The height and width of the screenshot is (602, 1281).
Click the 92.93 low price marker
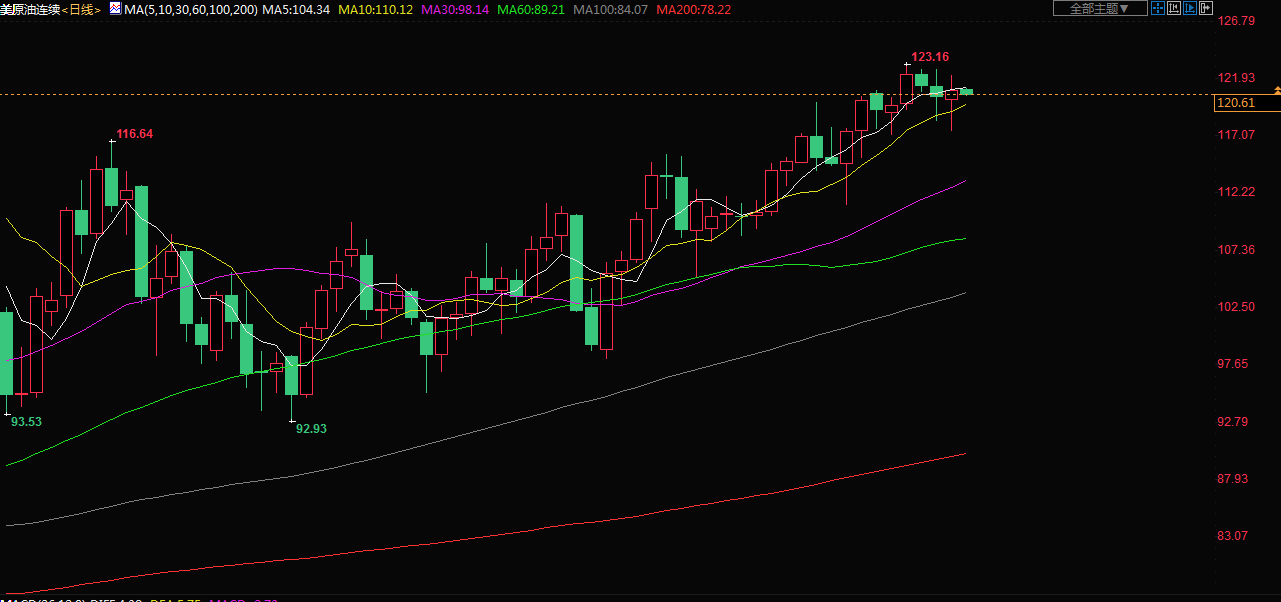[x=311, y=428]
